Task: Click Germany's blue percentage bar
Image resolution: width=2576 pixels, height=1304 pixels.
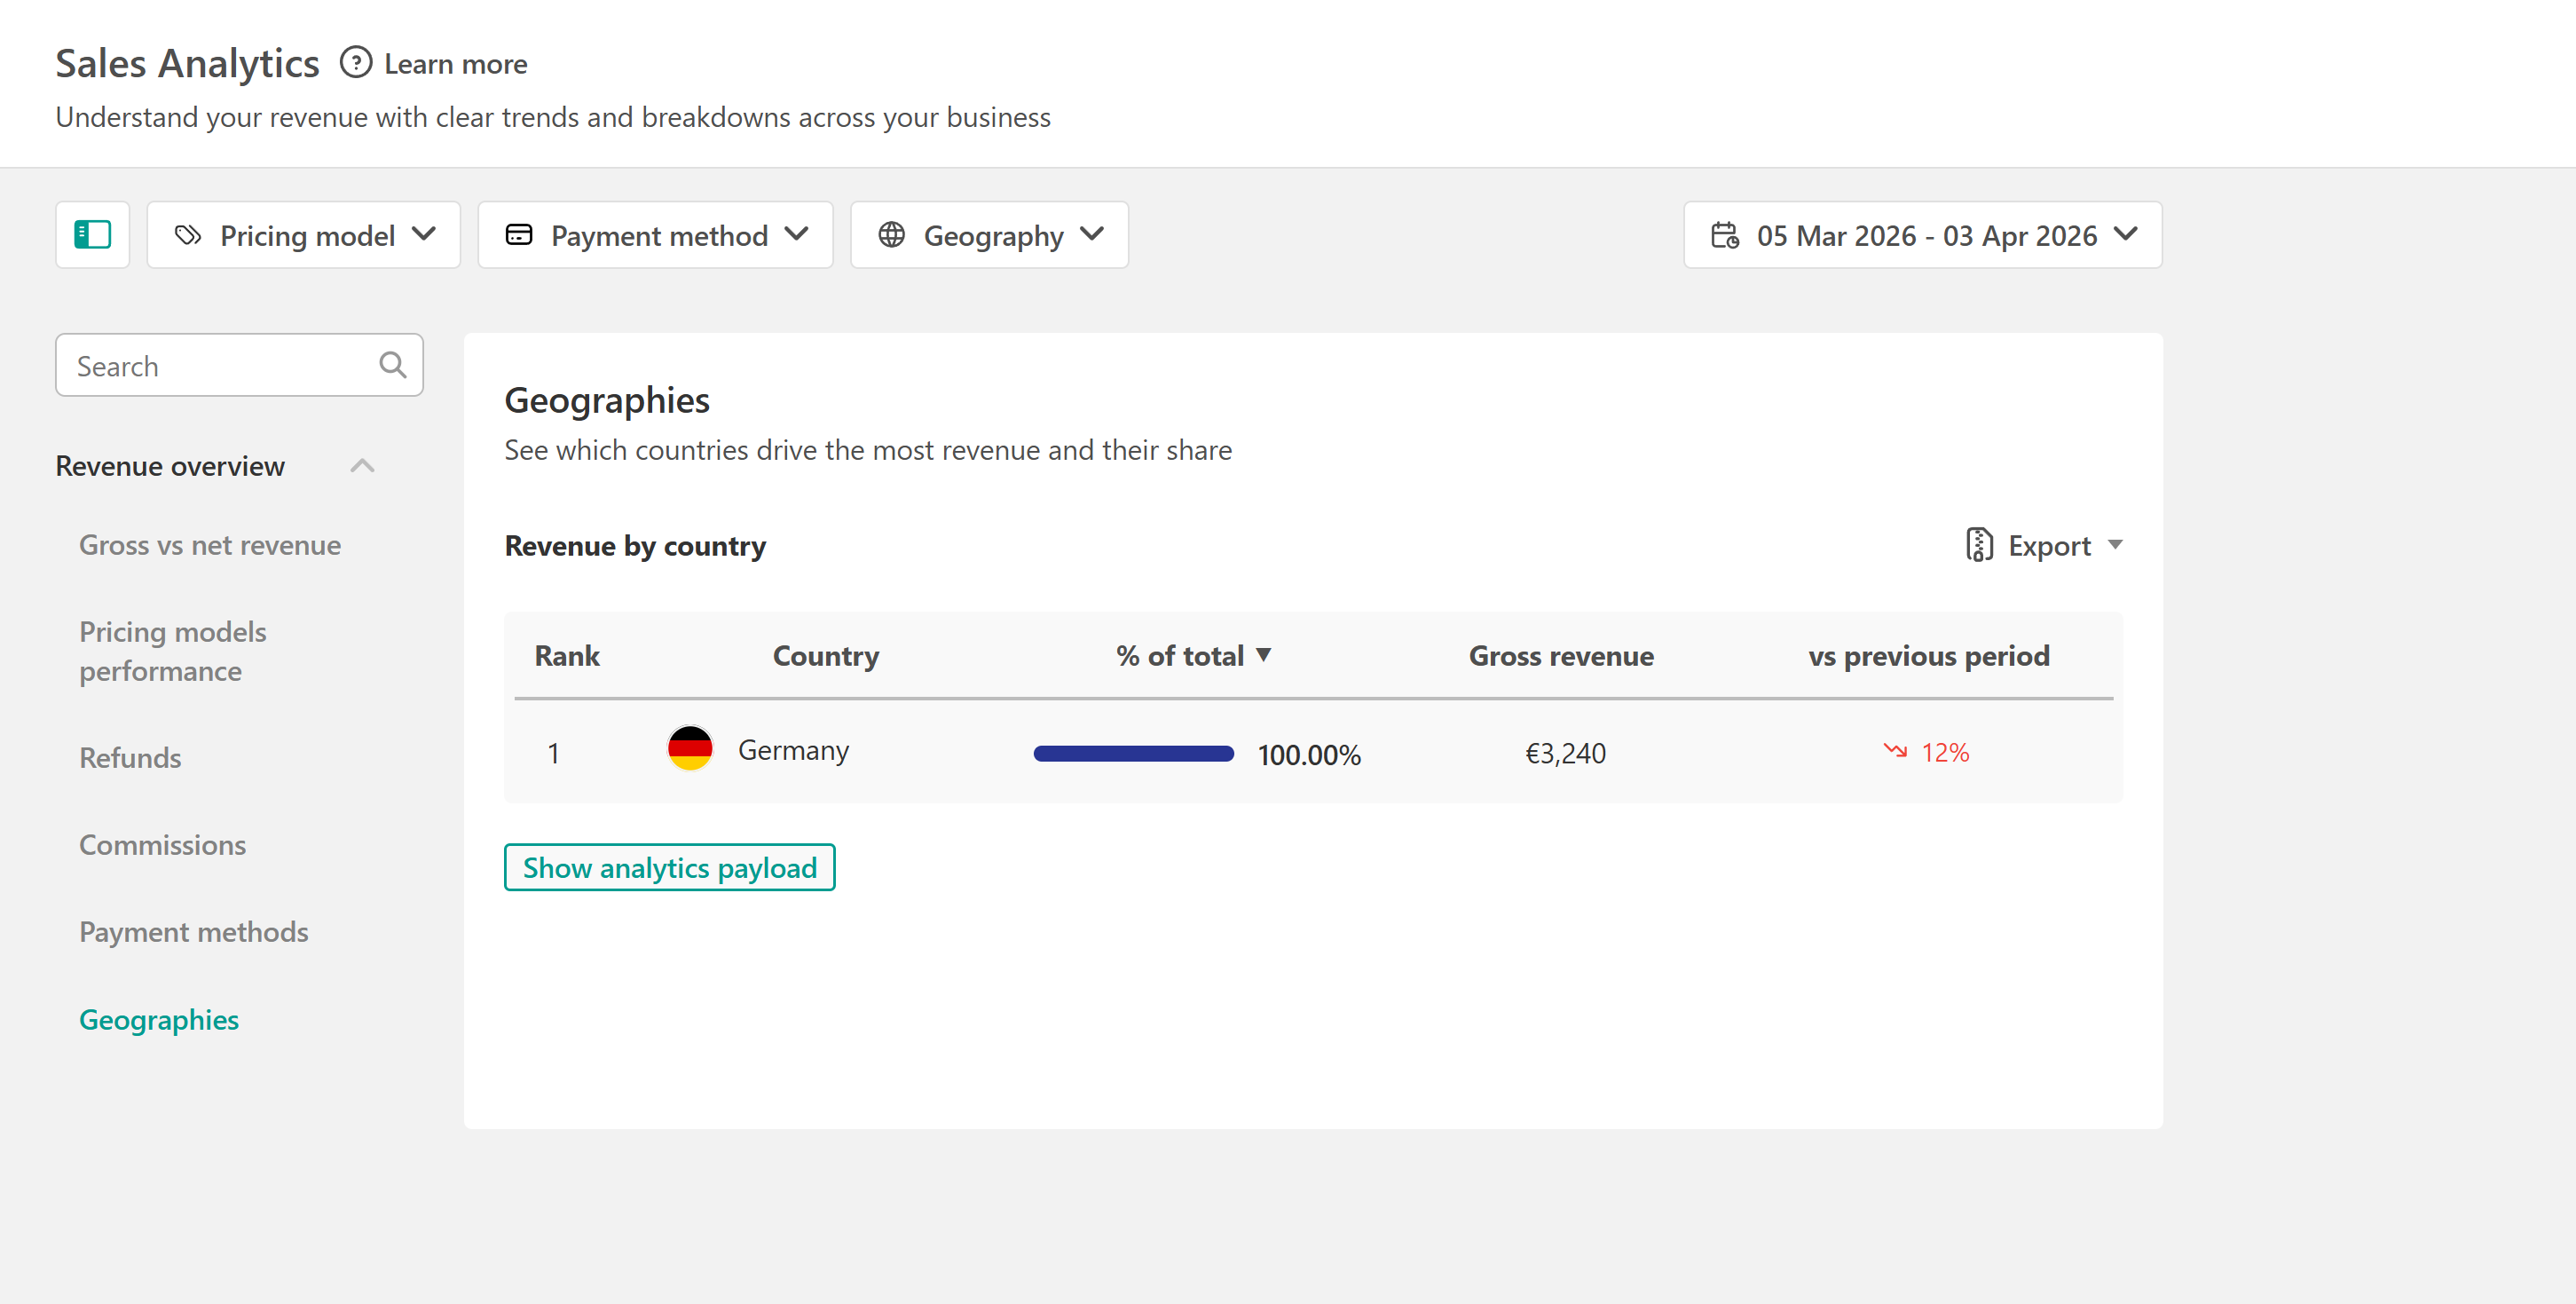Action: (x=1133, y=754)
